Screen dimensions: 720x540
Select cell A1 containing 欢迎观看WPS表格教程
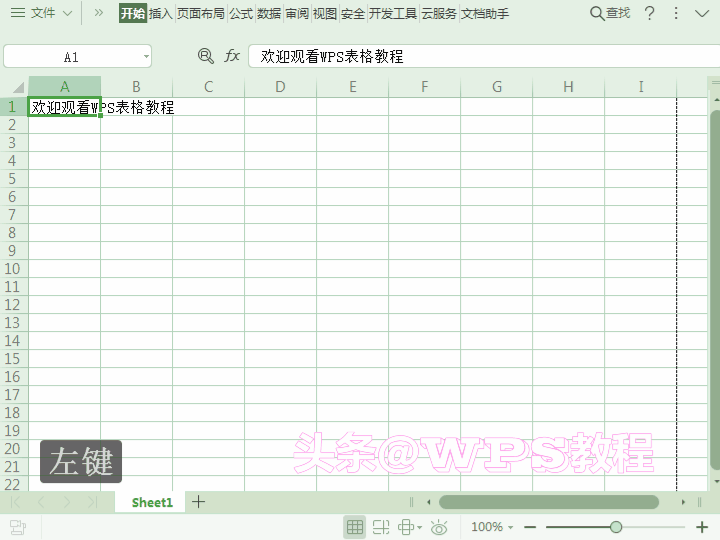64,107
